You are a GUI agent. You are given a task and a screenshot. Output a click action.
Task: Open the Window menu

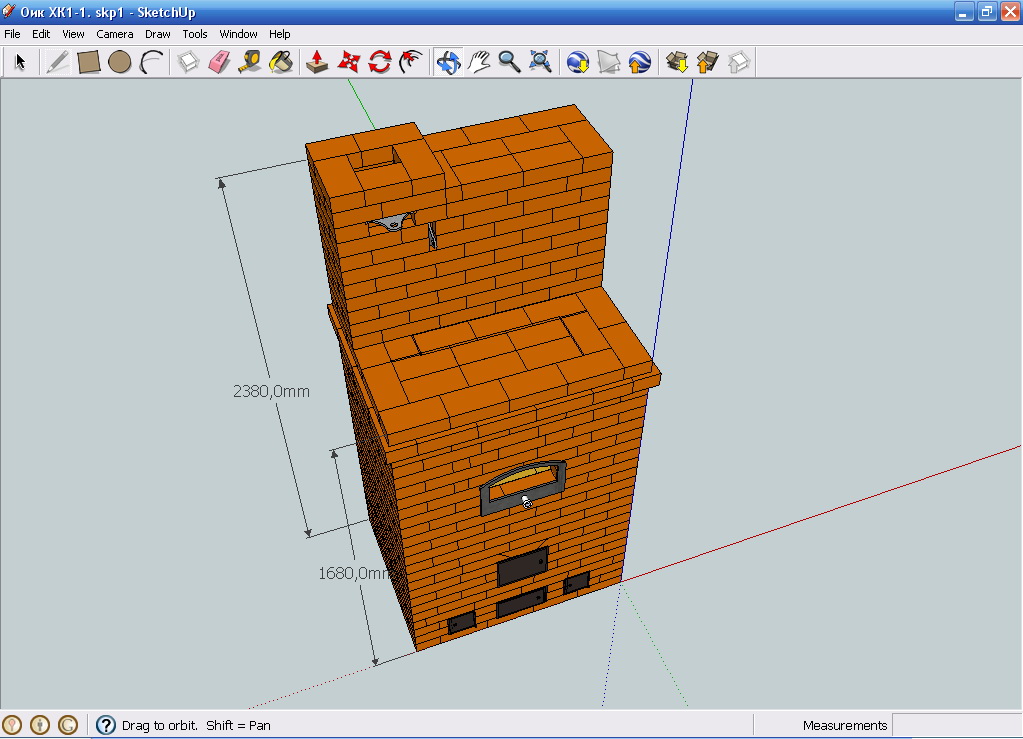point(239,34)
